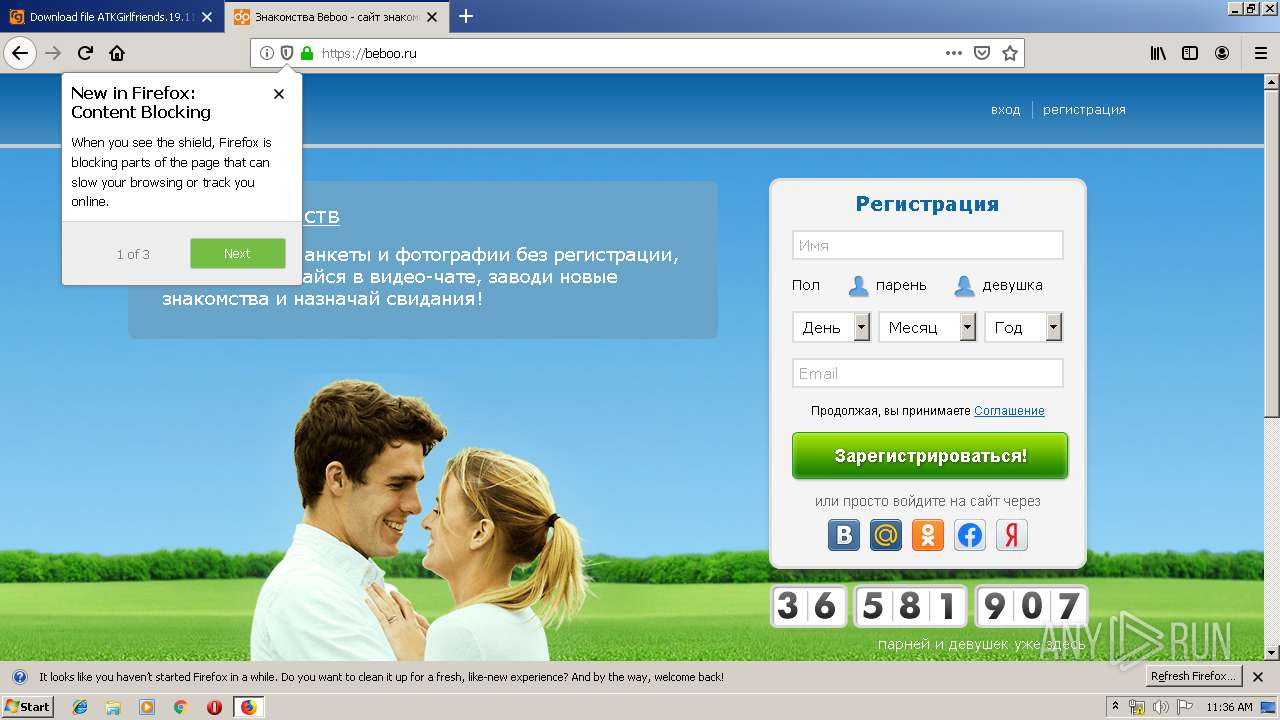Show hidden tray icons arrow
Image resolution: width=1280 pixels, height=720 pixels.
tap(1115, 707)
